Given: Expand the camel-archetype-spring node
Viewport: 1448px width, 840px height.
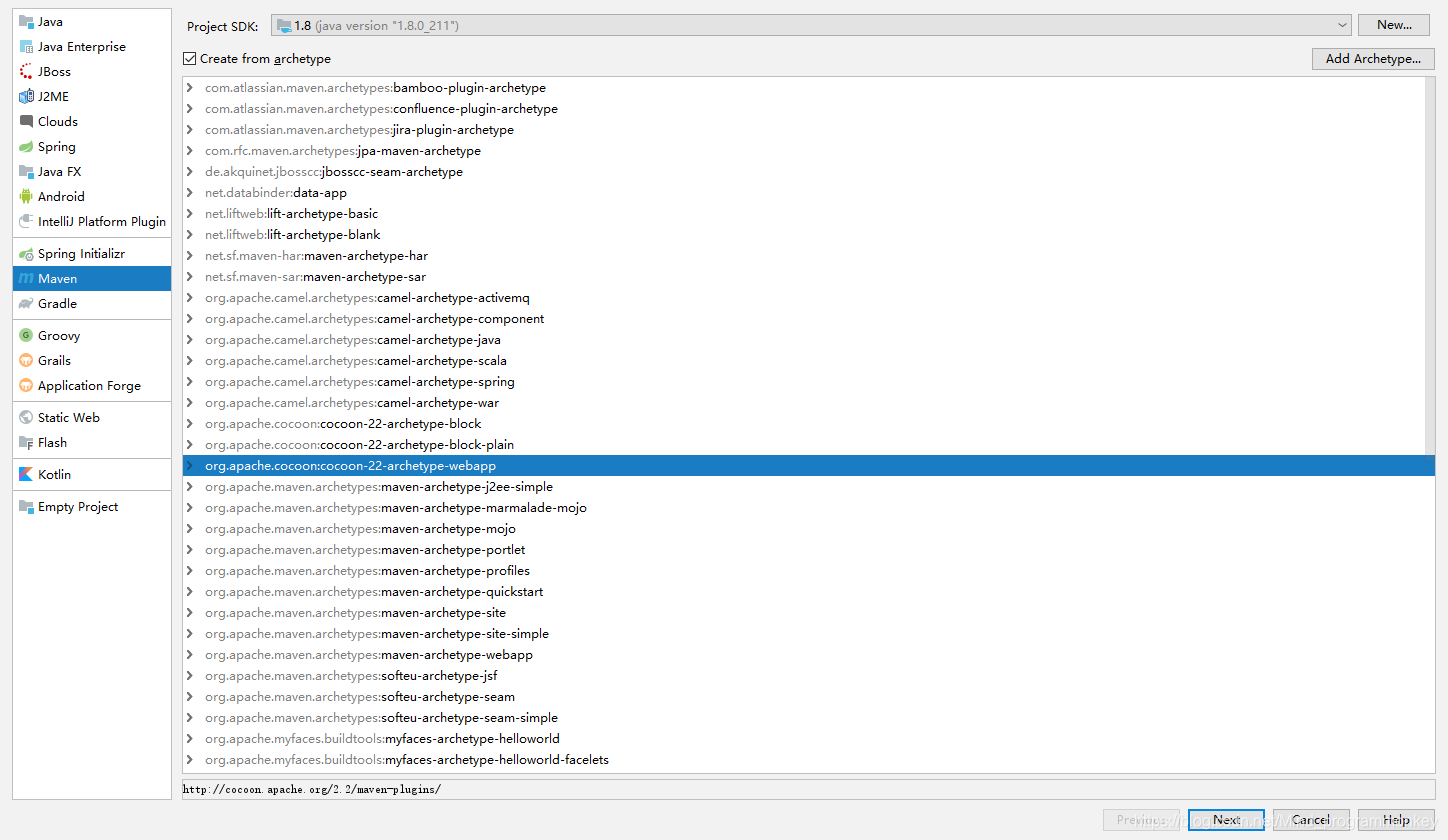Looking at the screenshot, I should click(x=189, y=382).
